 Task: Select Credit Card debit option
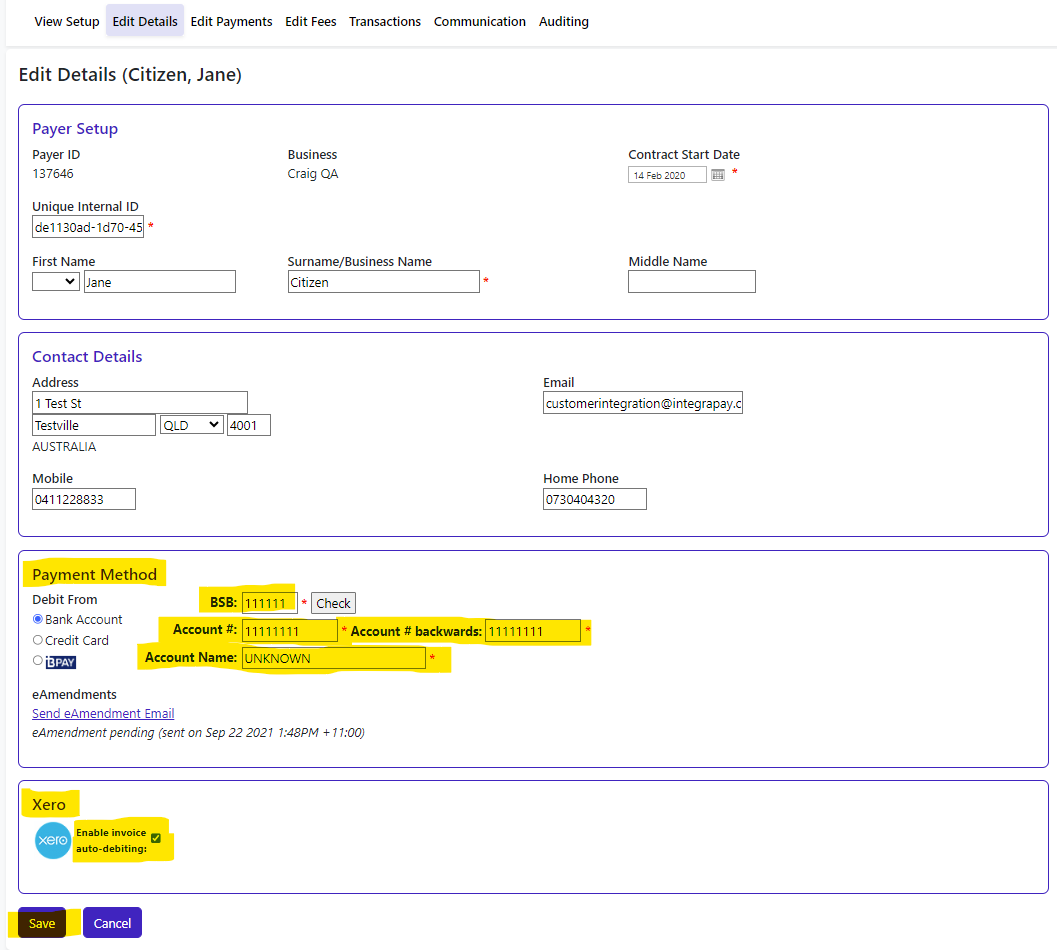coord(38,641)
